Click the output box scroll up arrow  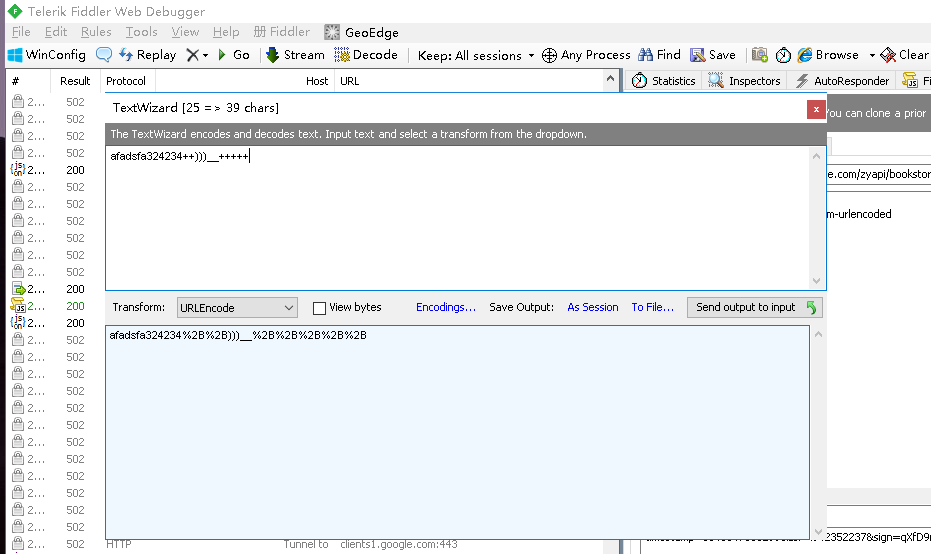coord(818,335)
